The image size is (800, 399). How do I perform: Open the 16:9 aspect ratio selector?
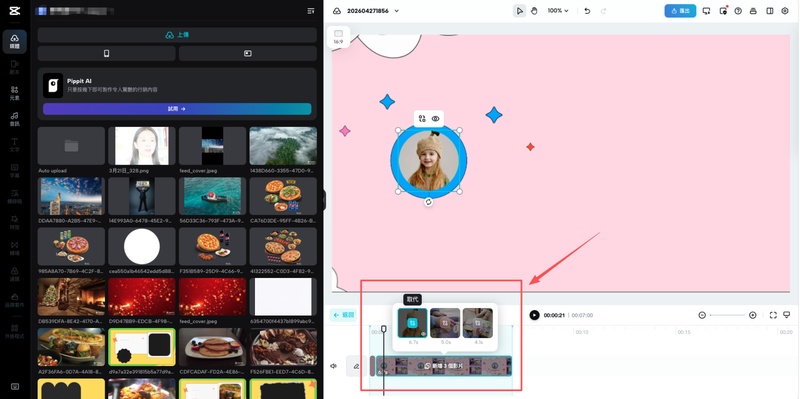point(338,37)
